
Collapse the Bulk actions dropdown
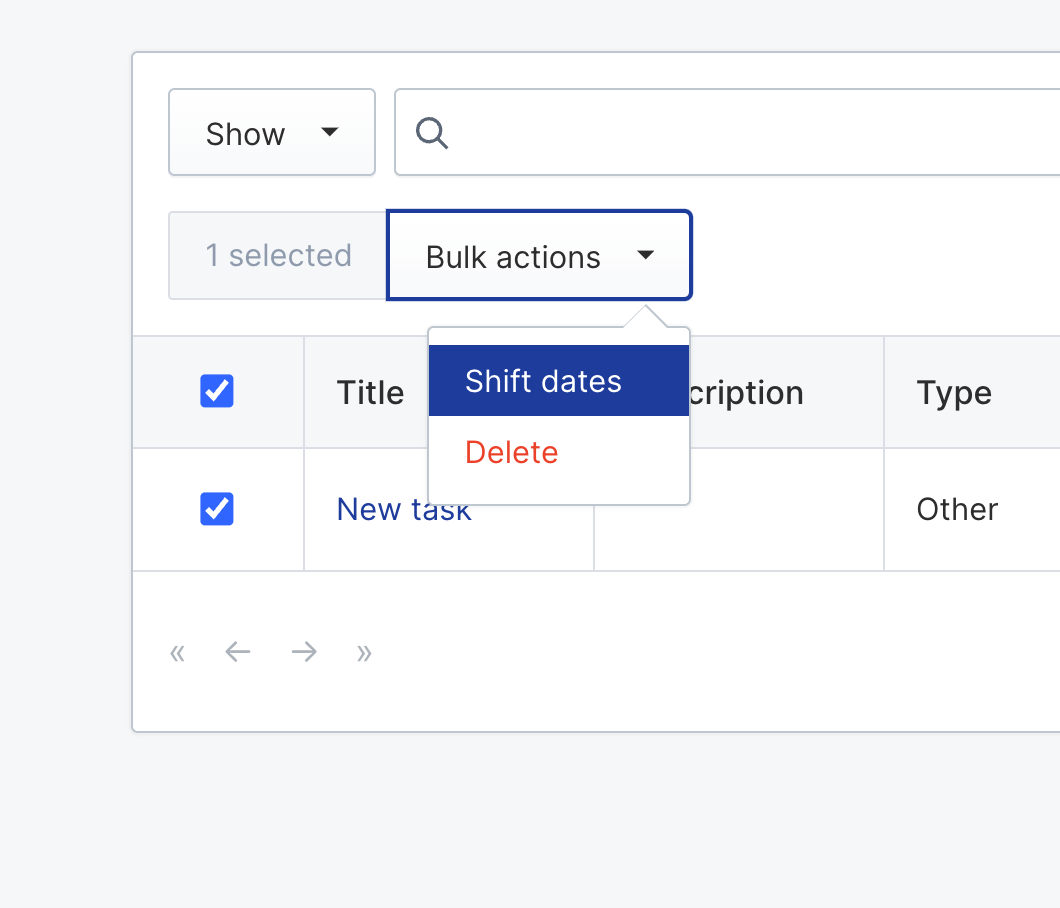[539, 255]
